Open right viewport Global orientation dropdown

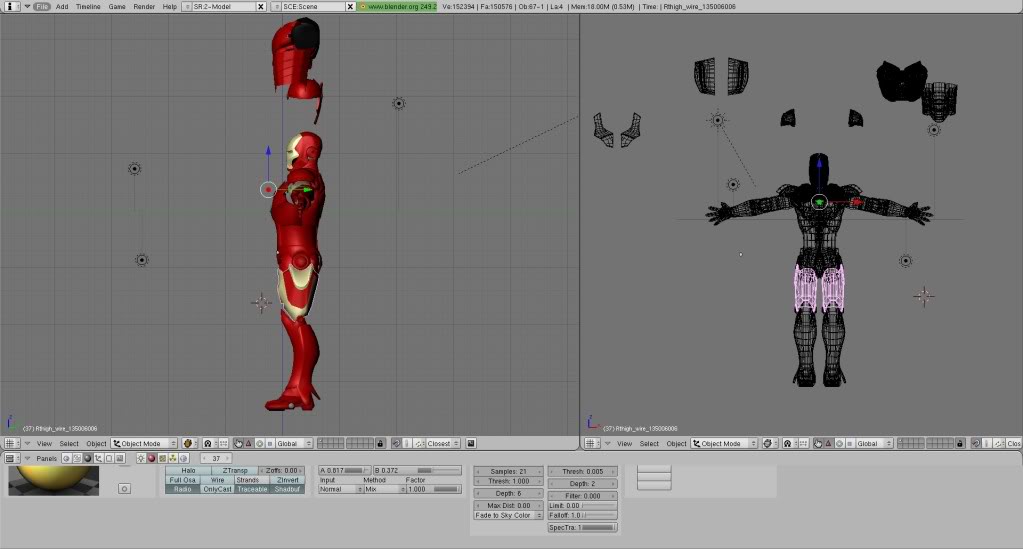[x=874, y=443]
